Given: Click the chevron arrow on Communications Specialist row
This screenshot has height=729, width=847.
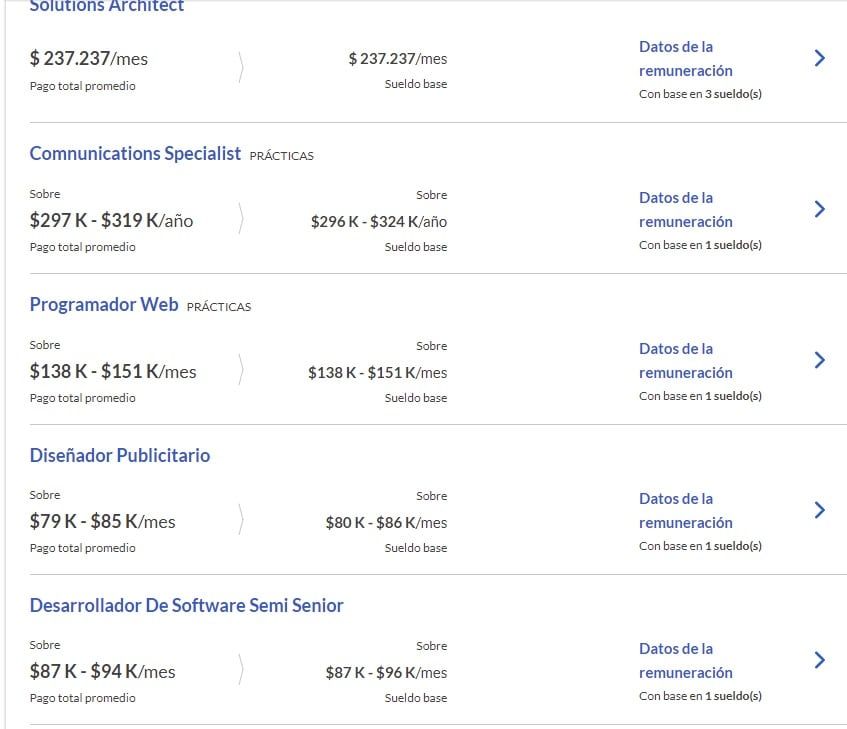Looking at the screenshot, I should click(x=820, y=209).
